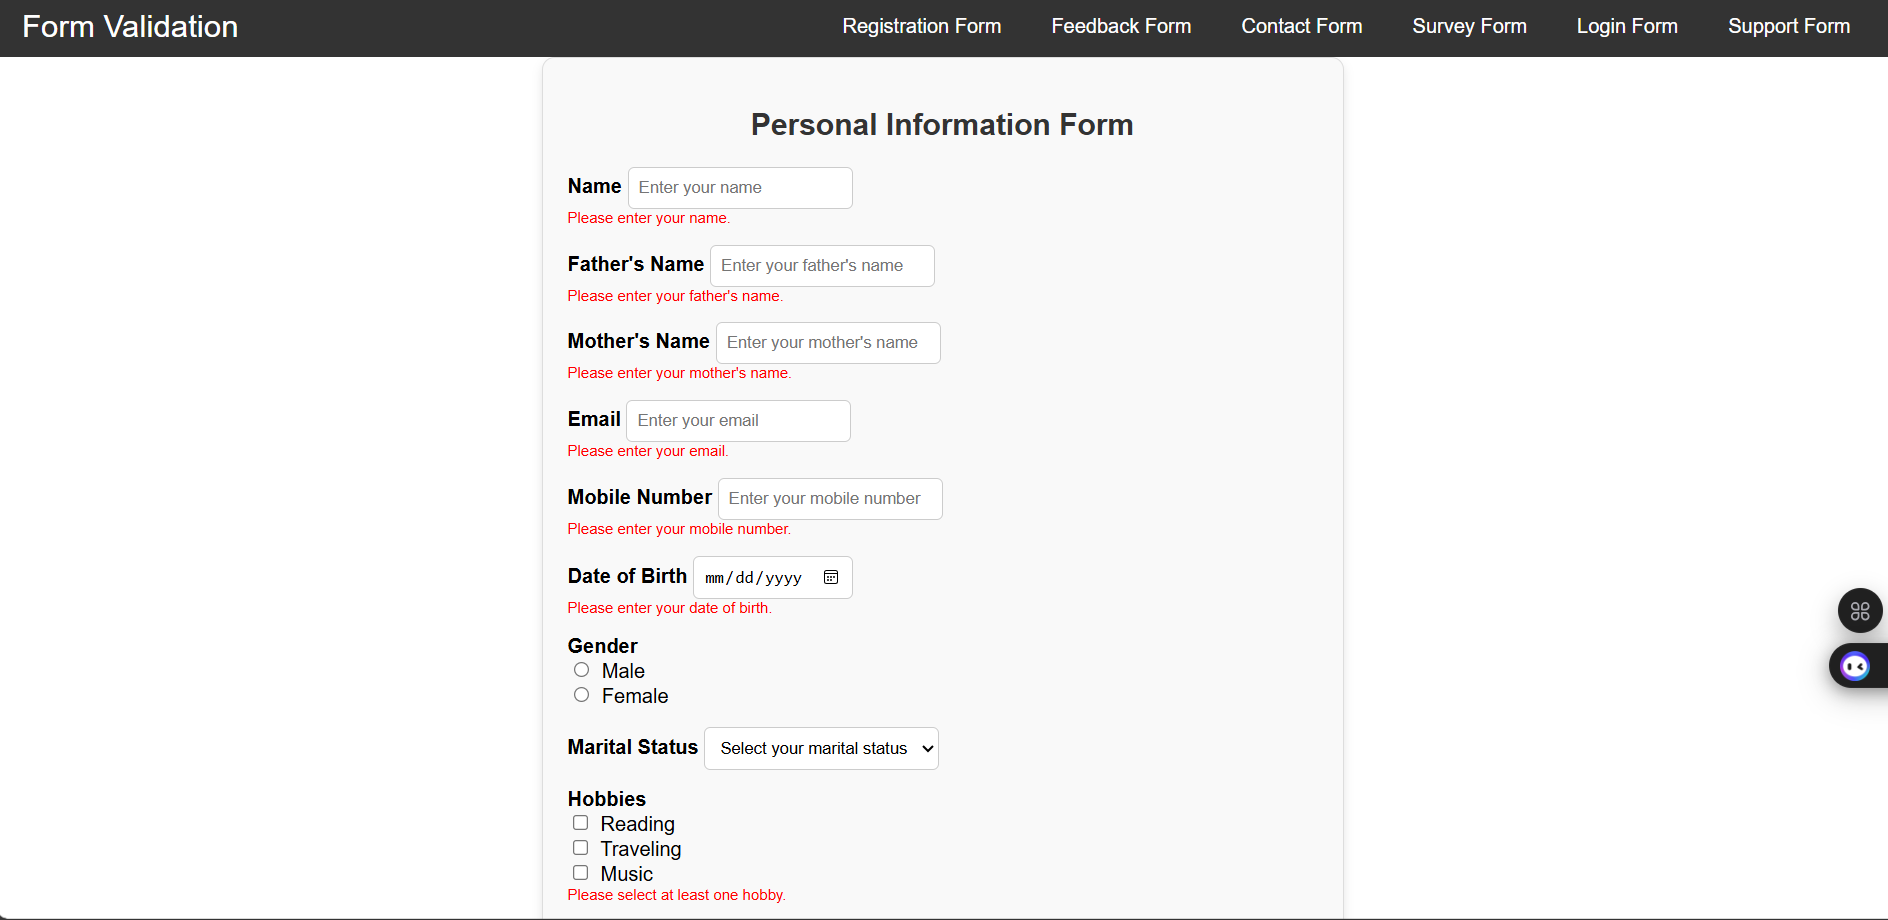Navigate to the Survey Form
1888x920 pixels.
[x=1469, y=26]
